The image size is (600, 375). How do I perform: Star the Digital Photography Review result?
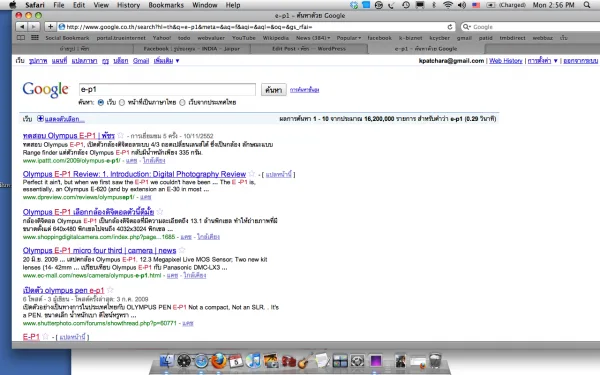click(251, 173)
